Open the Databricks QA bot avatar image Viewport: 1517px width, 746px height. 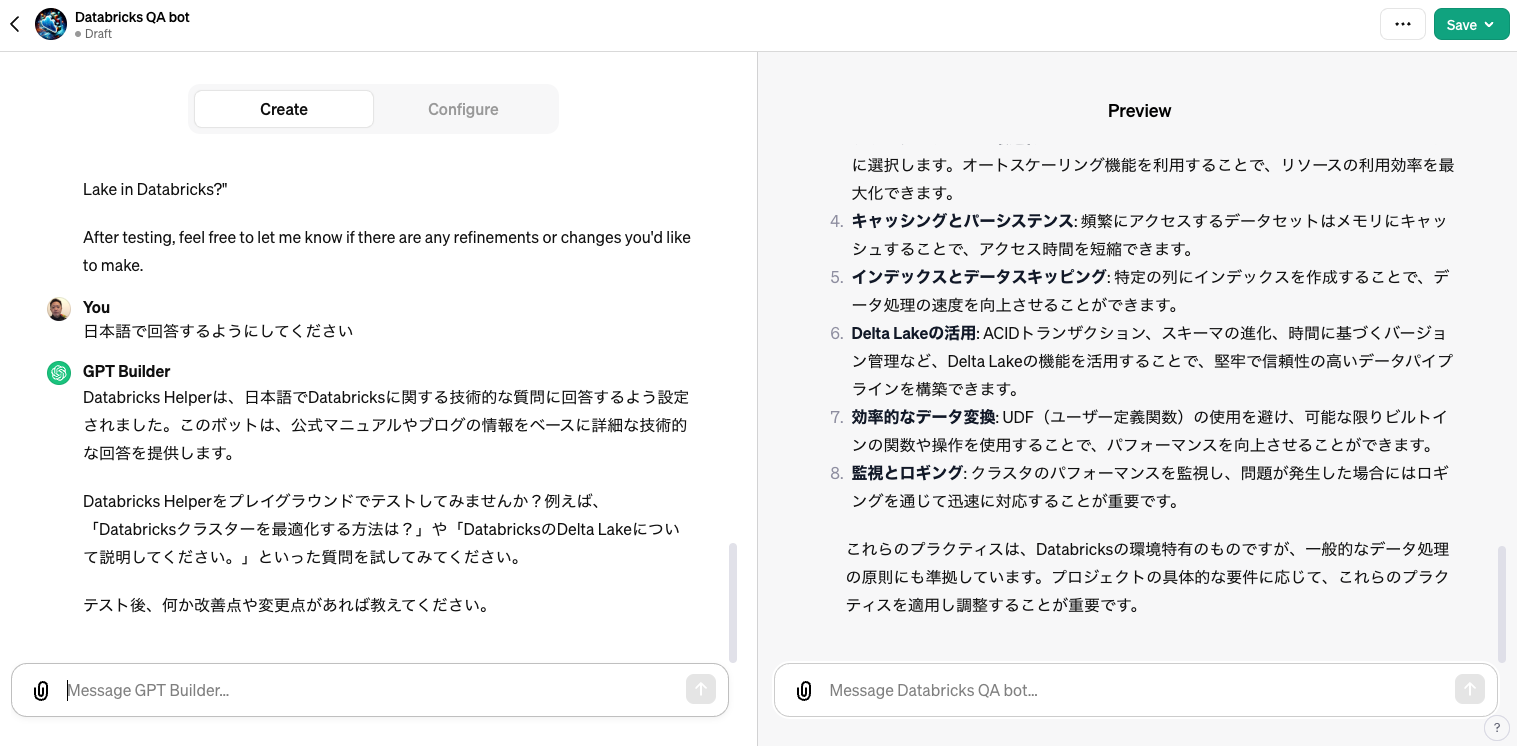[50, 24]
